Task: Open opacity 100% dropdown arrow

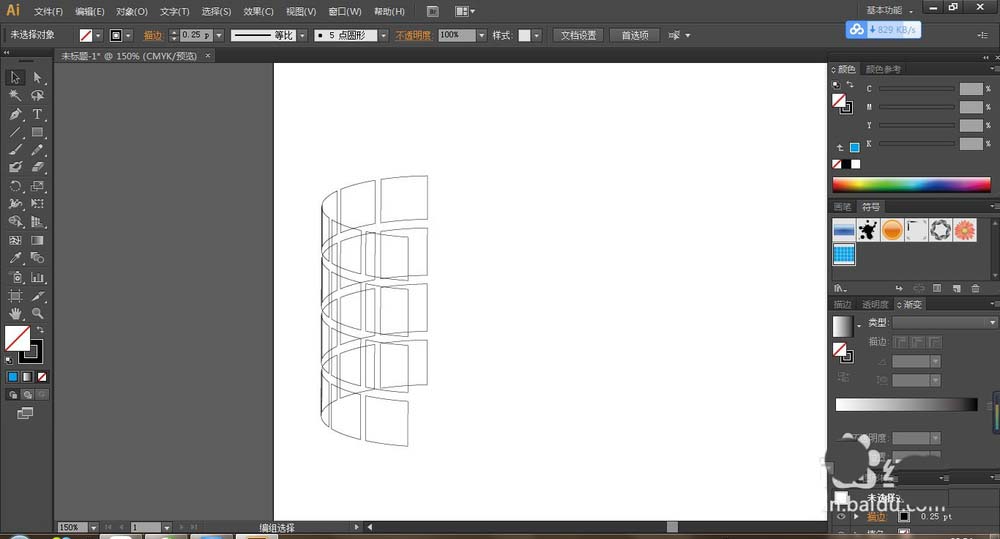Action: click(x=482, y=36)
